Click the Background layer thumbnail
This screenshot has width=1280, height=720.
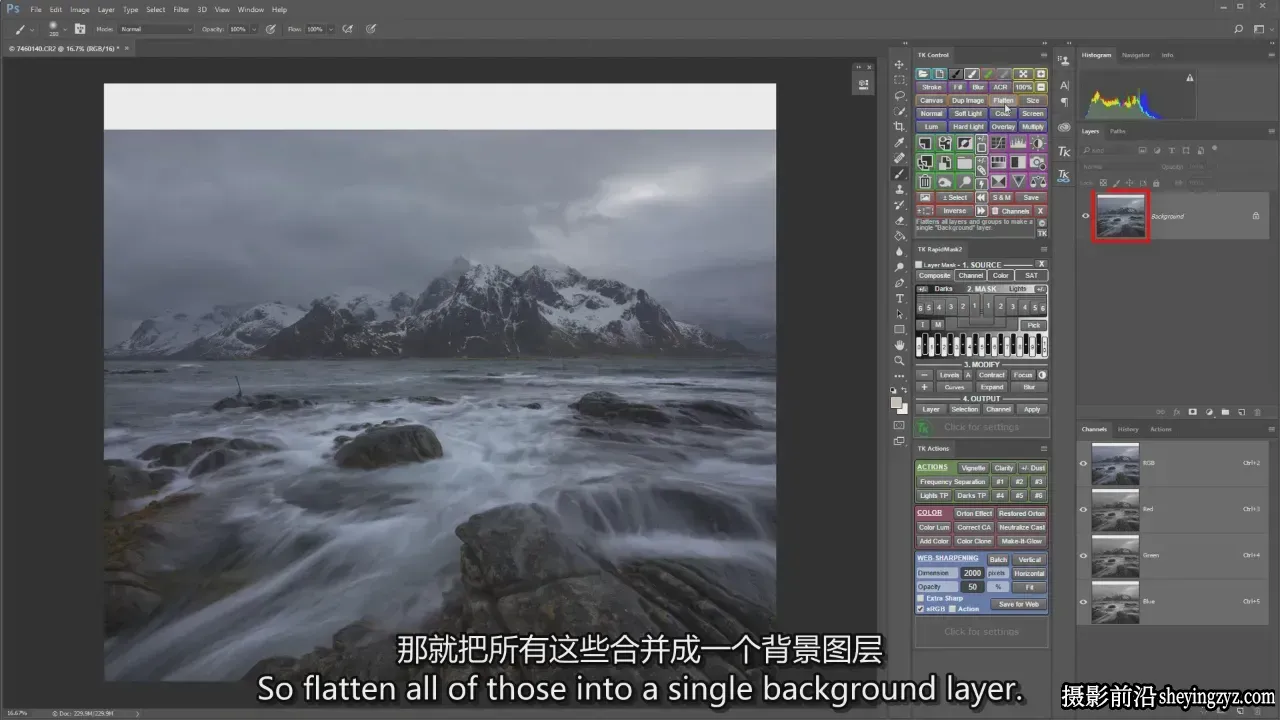[x=1120, y=216]
